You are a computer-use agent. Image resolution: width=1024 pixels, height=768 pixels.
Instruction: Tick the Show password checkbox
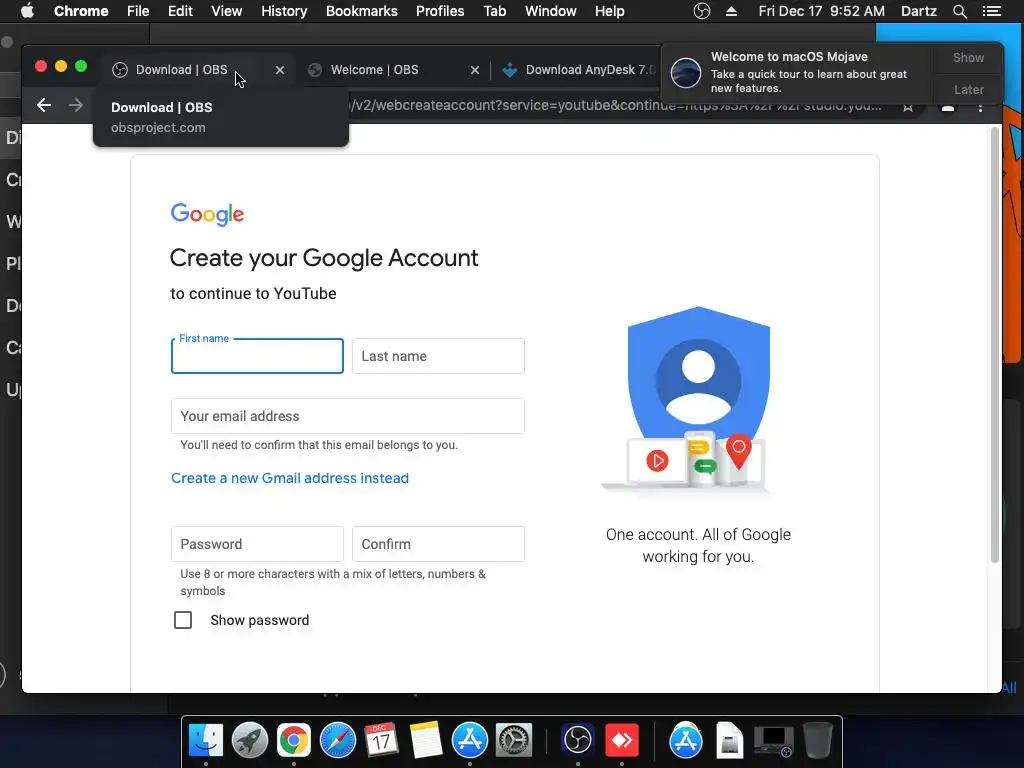coord(183,620)
